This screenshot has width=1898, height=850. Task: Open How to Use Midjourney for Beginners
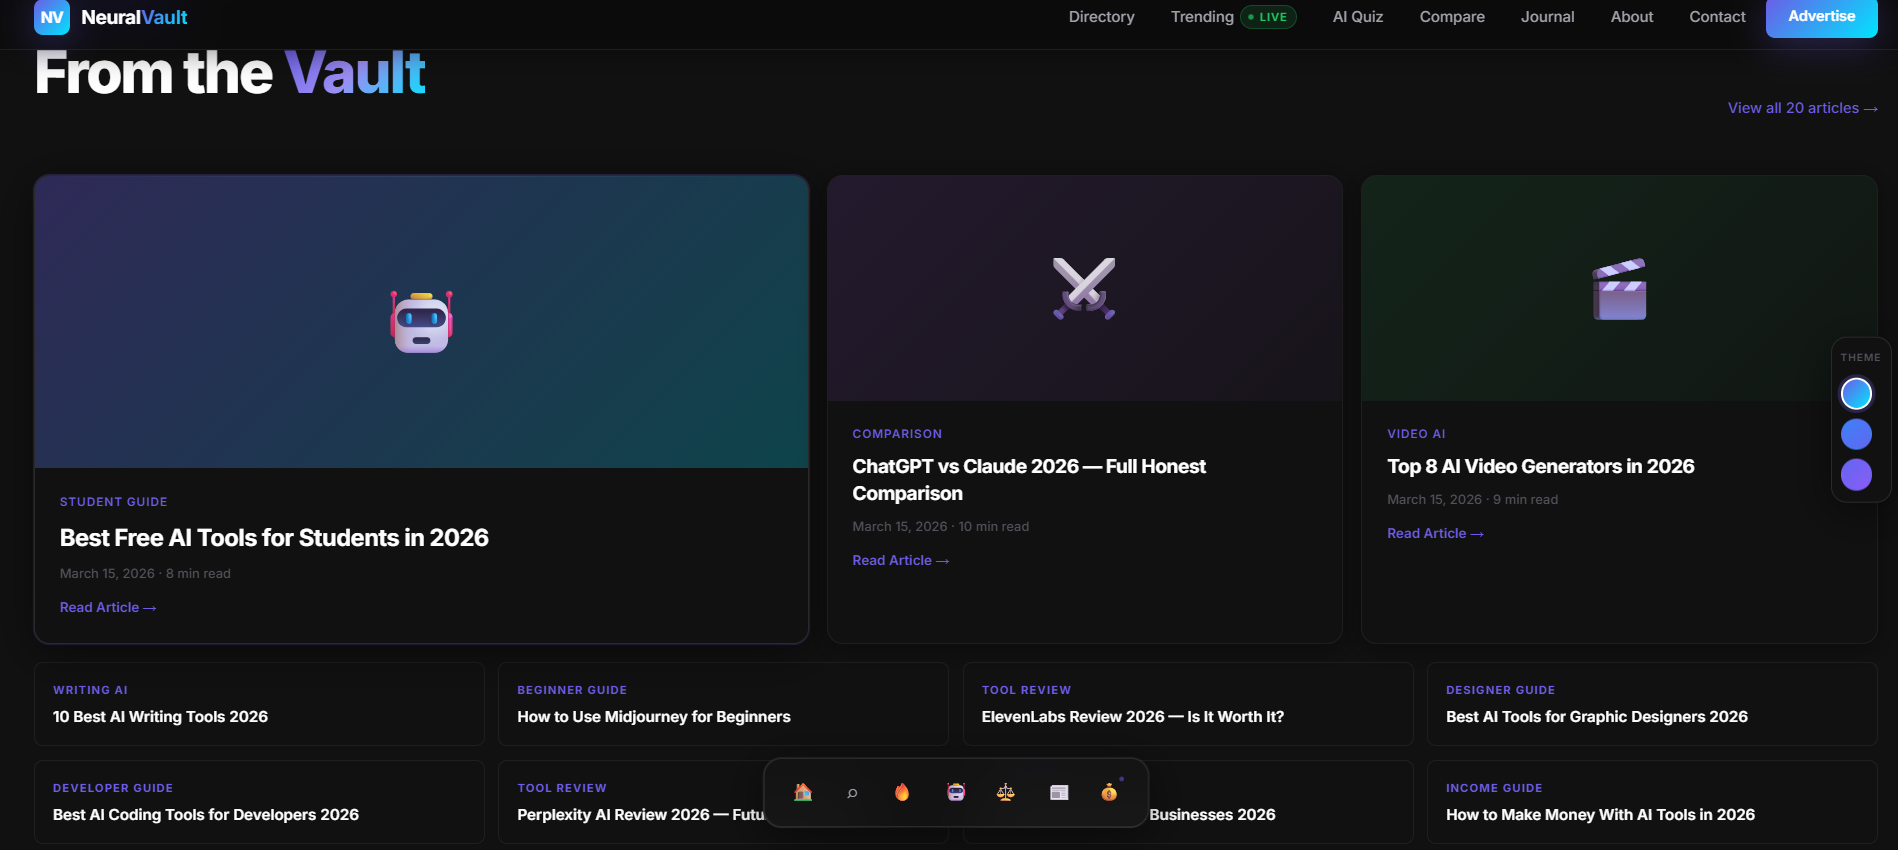tap(654, 716)
